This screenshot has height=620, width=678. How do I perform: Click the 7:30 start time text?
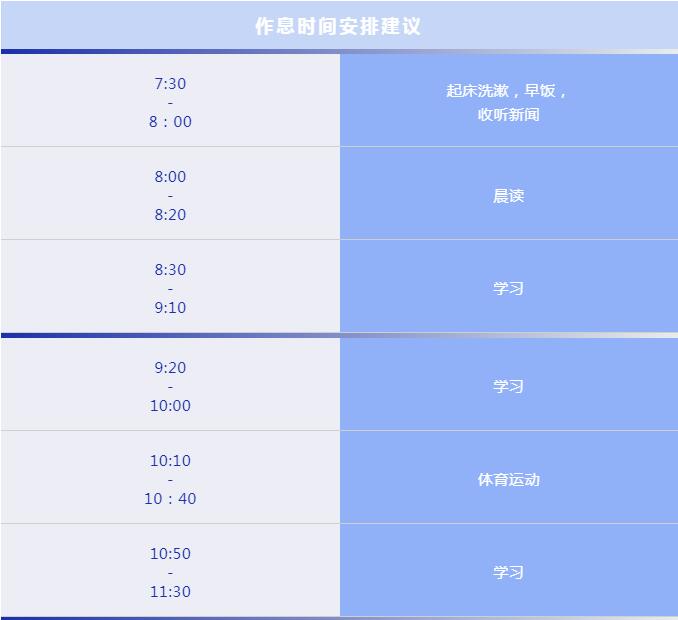(170, 83)
